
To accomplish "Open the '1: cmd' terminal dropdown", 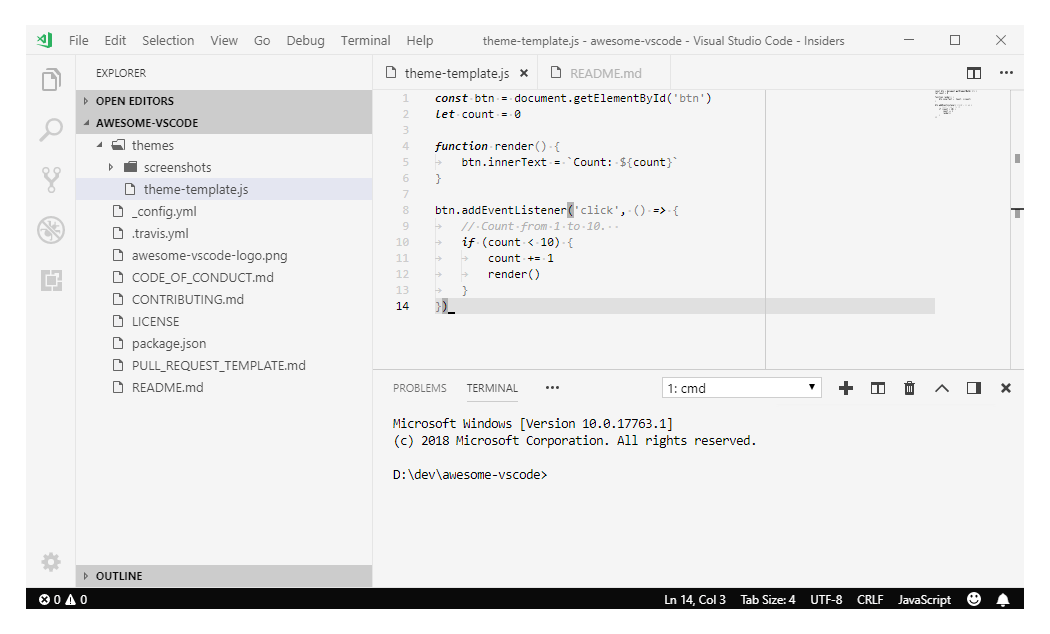I will (741, 387).
